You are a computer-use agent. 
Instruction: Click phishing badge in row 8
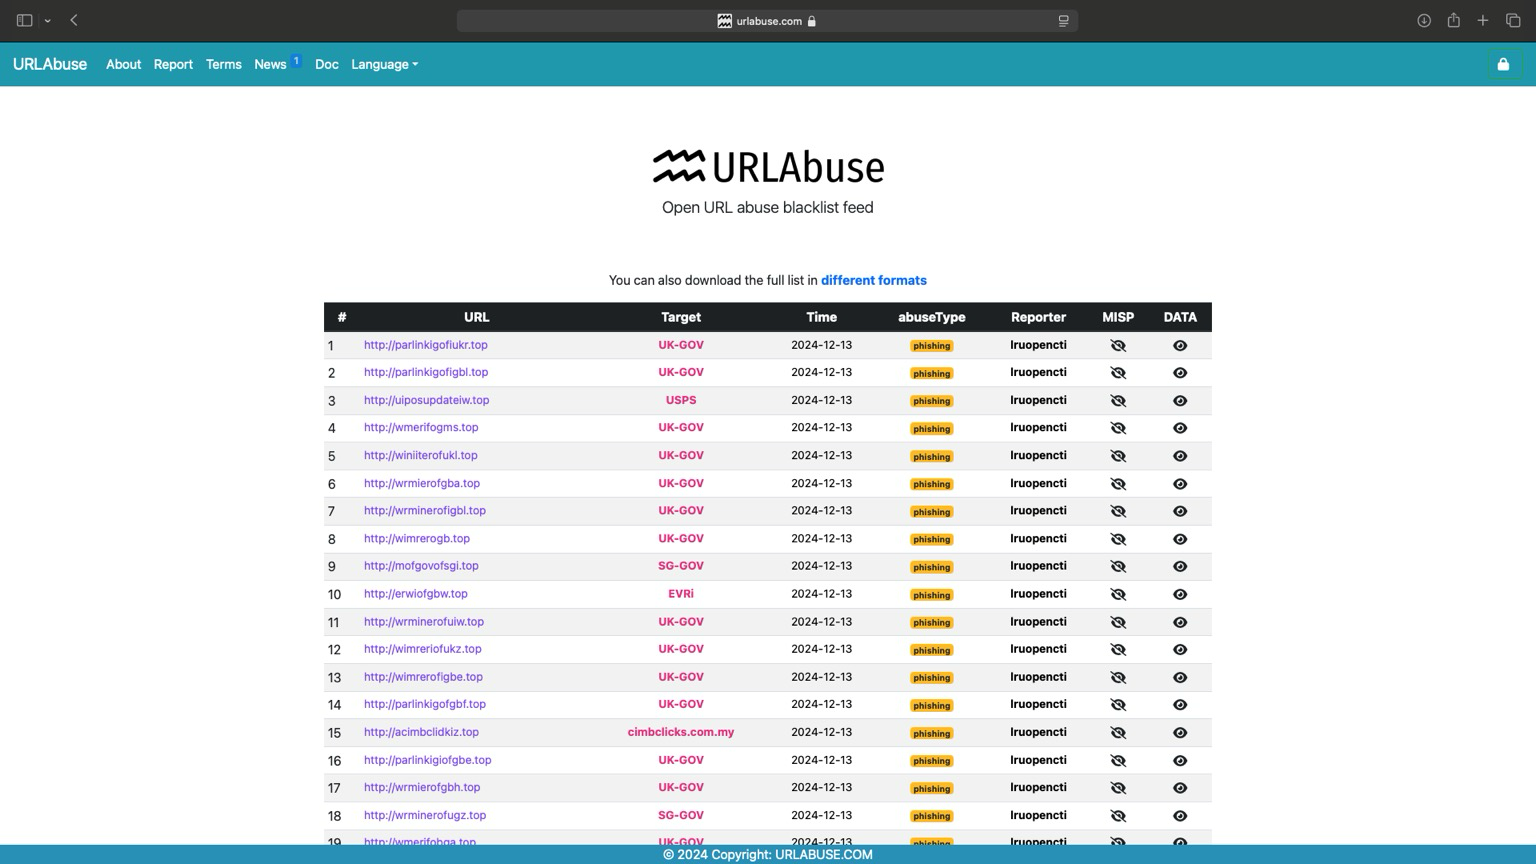(932, 540)
